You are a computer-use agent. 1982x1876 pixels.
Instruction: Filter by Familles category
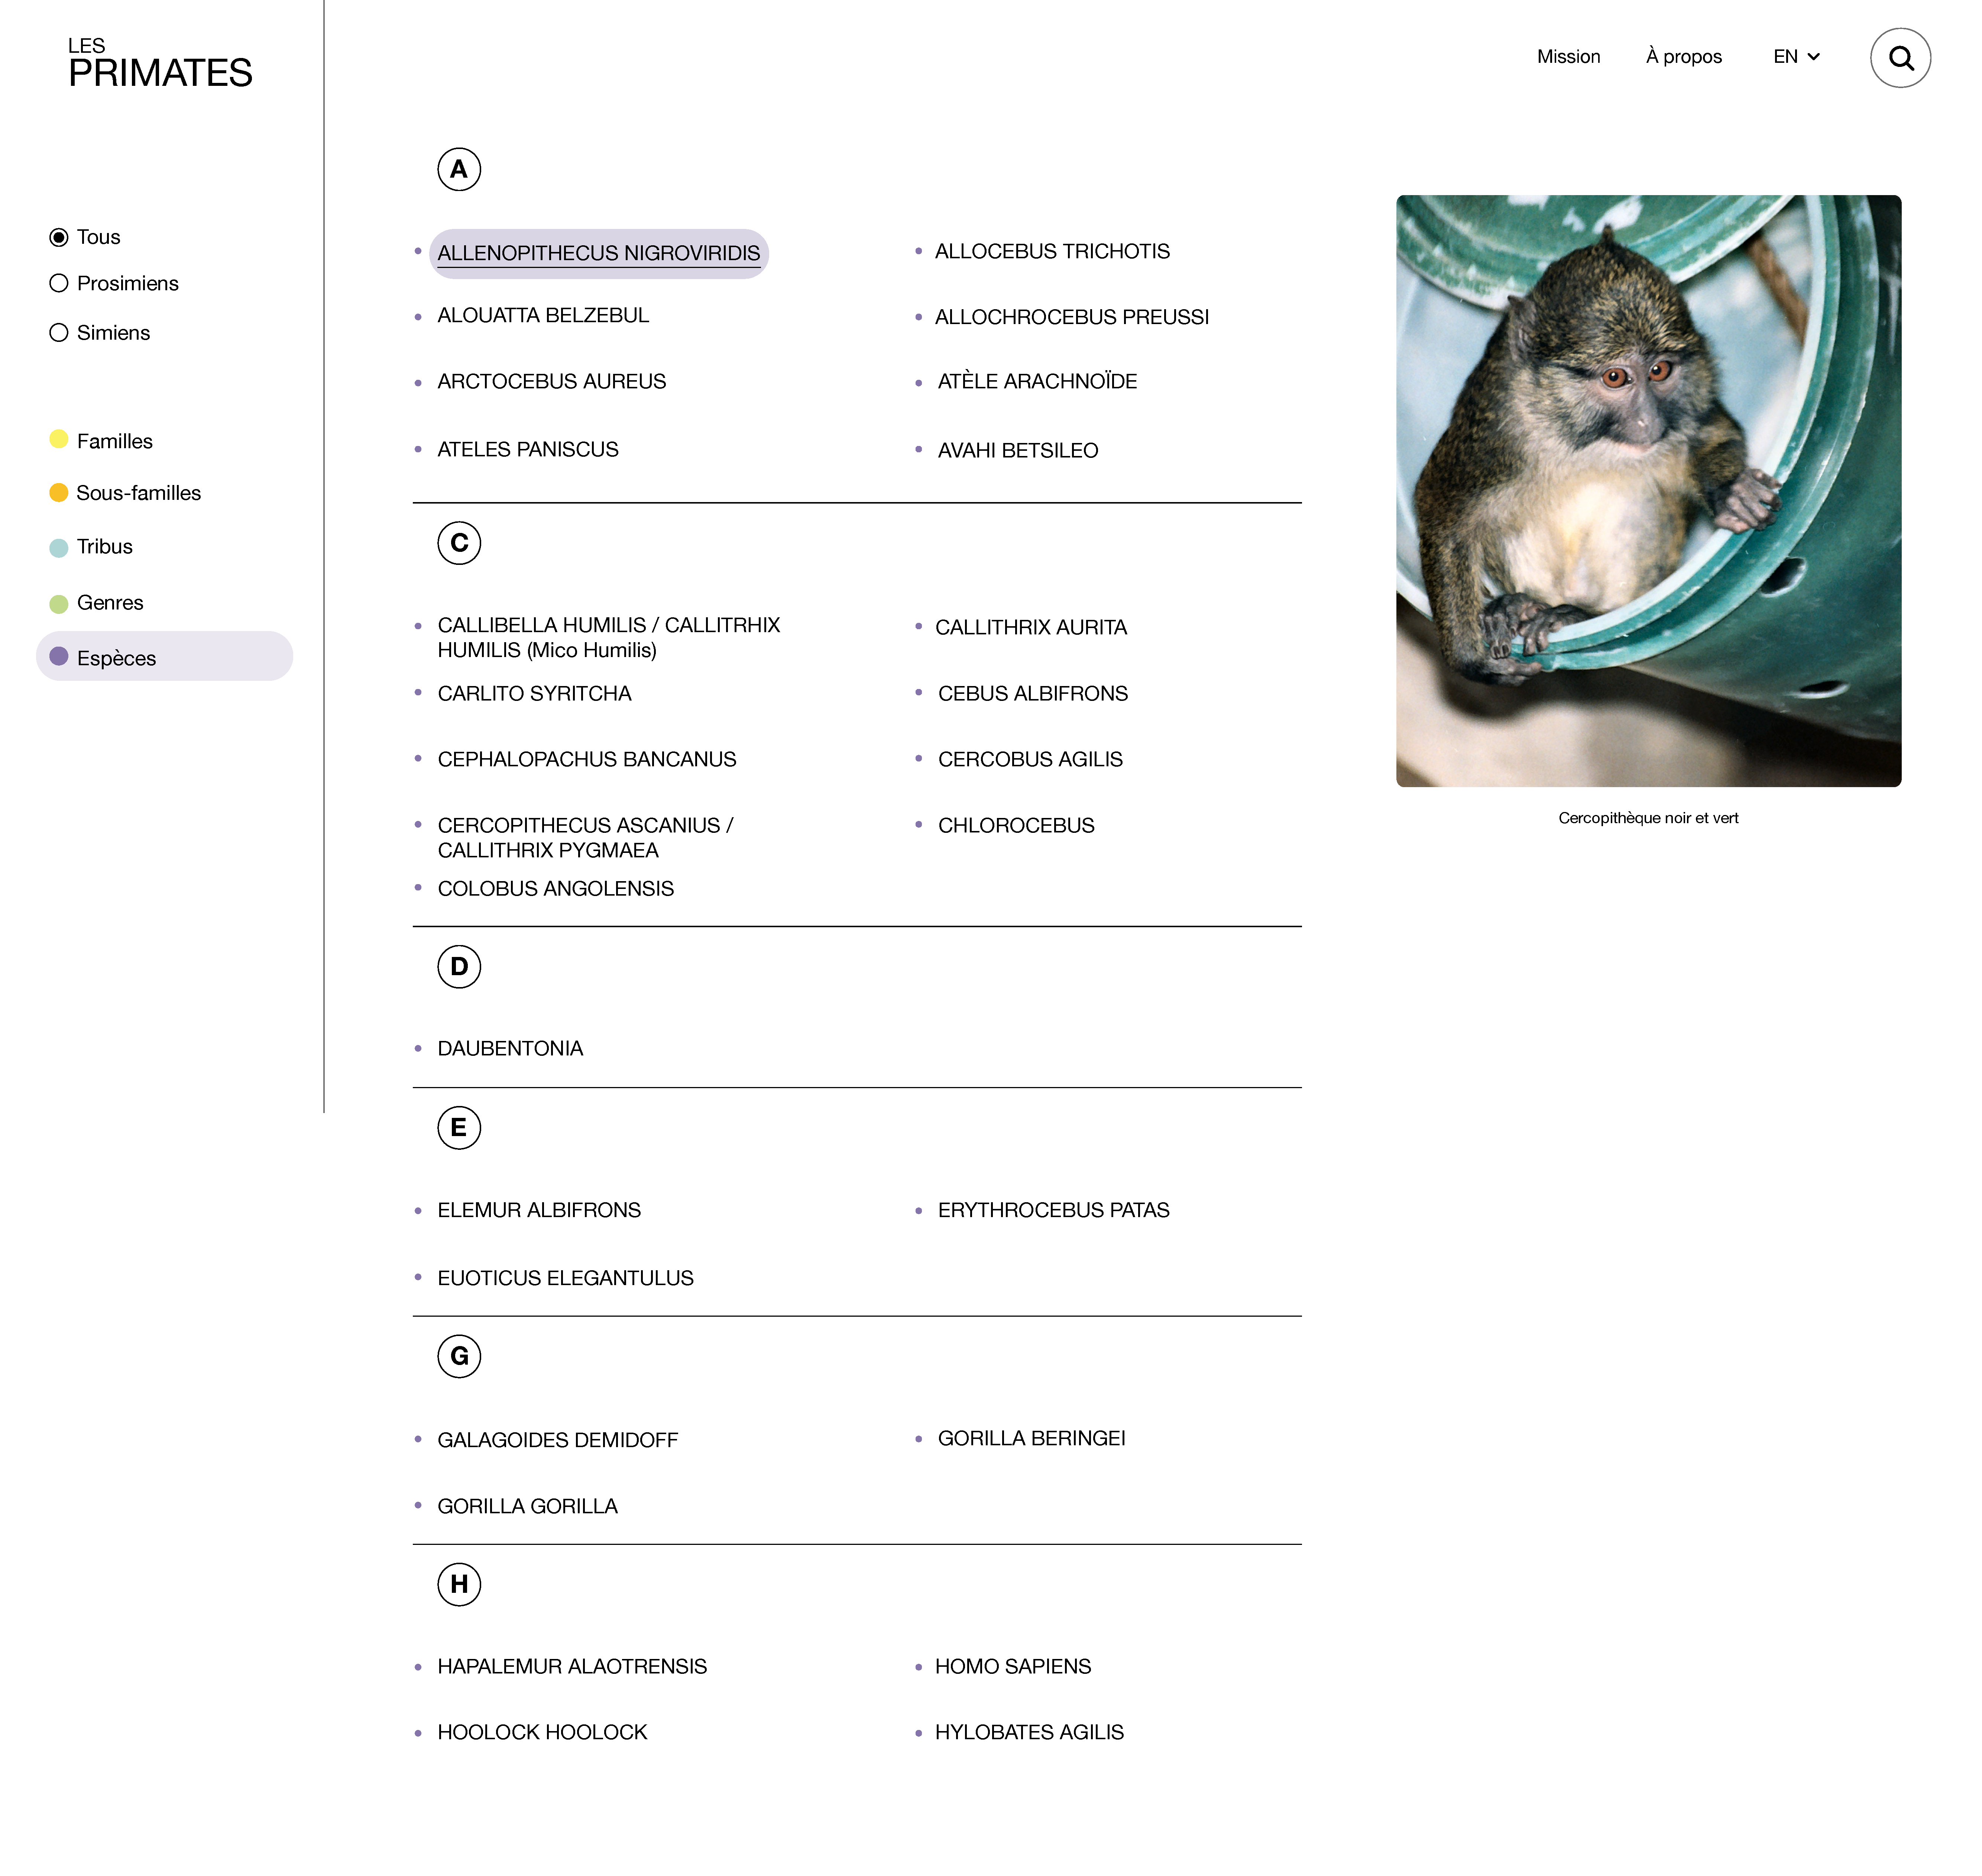114,441
